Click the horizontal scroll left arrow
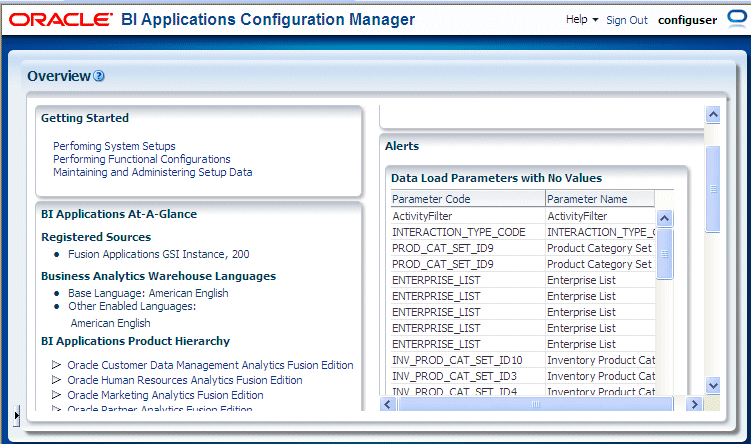The width and height of the screenshot is (751, 444). coord(387,404)
